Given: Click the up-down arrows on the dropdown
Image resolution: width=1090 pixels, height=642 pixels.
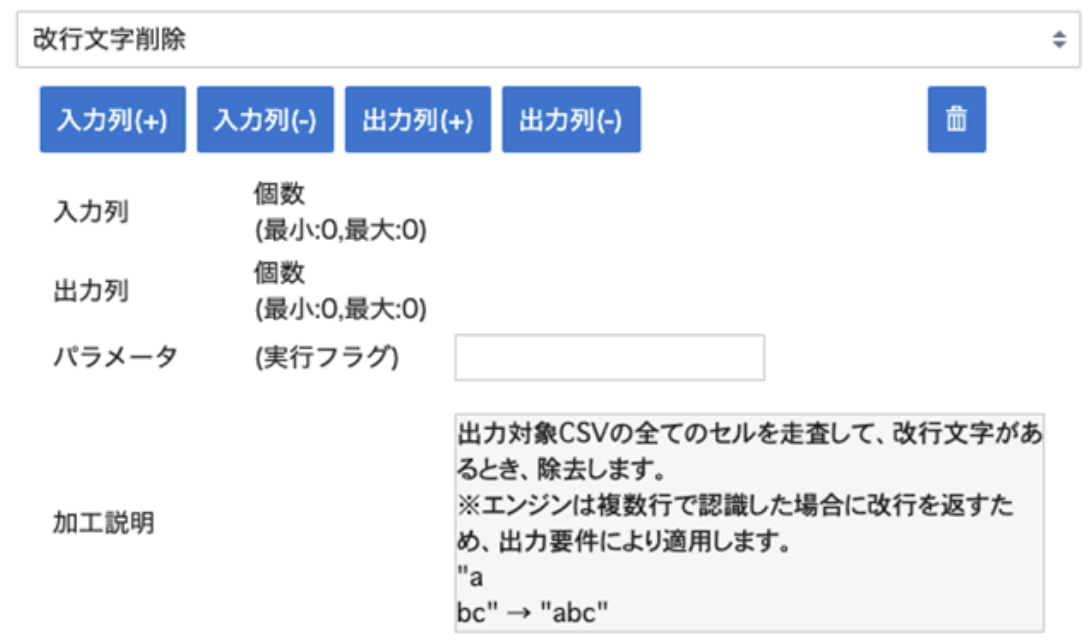Looking at the screenshot, I should tap(1059, 40).
